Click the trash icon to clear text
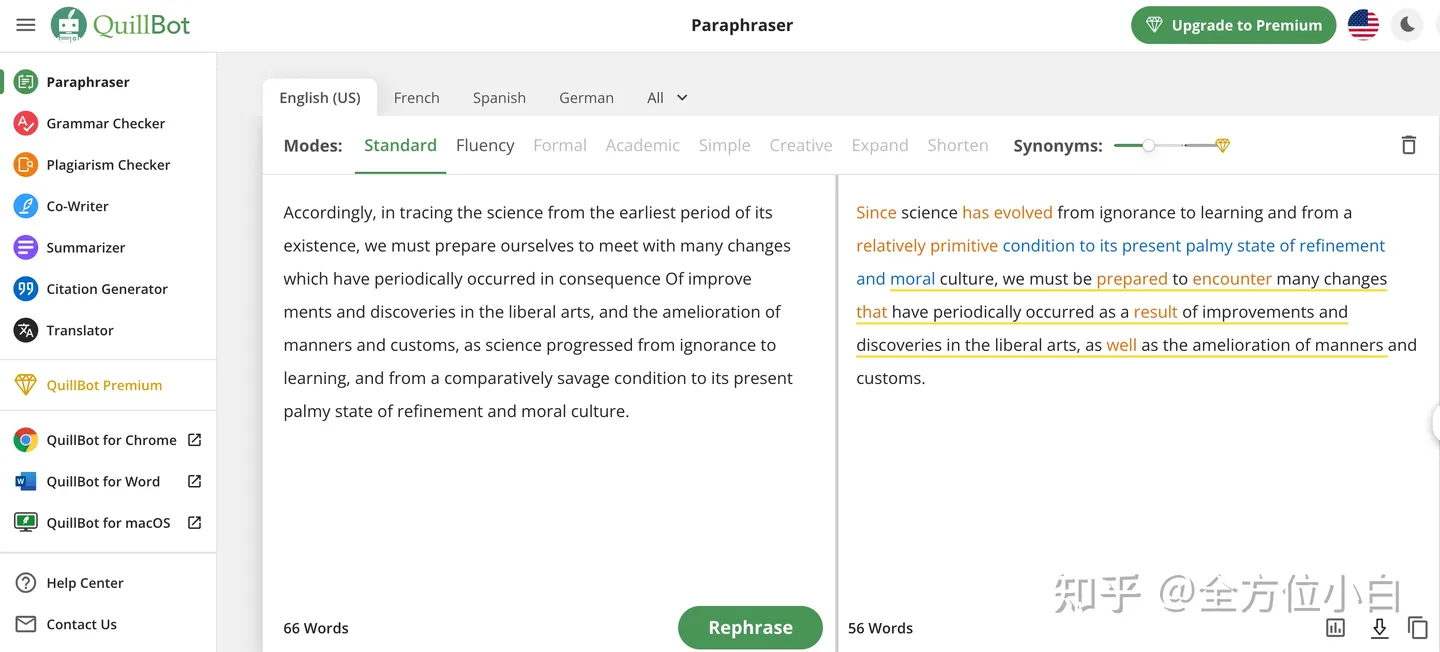Viewport: 1440px width, 652px height. (1408, 145)
